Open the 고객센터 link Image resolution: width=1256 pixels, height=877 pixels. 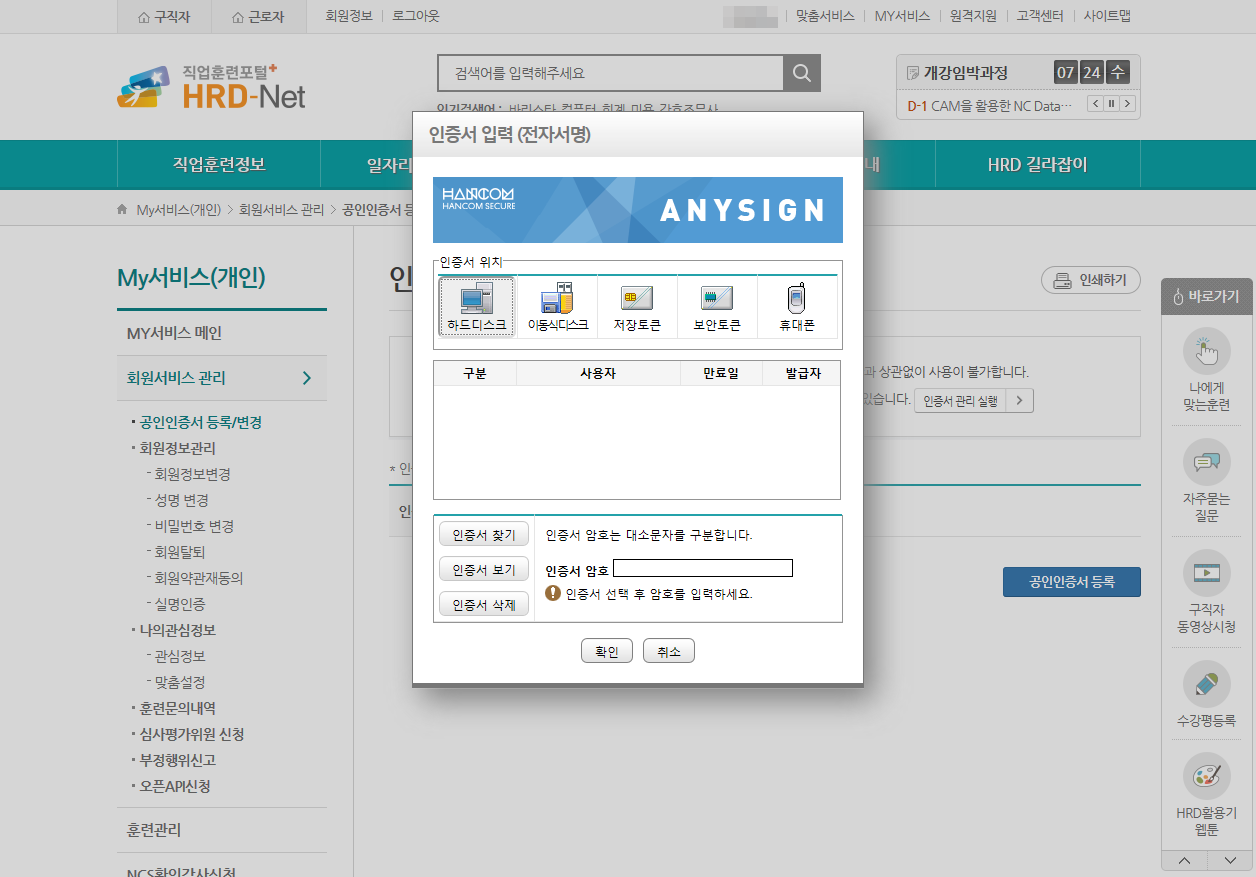(1040, 16)
